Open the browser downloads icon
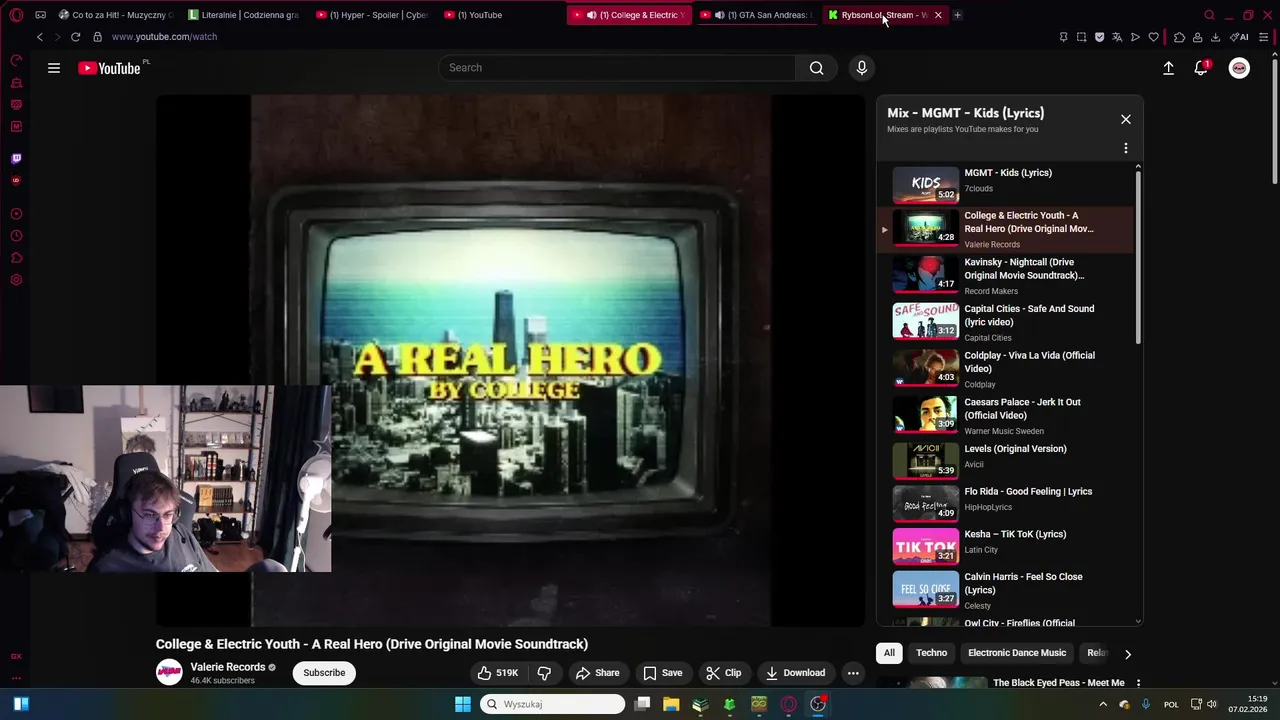Viewport: 1280px width, 720px height. point(1215,37)
